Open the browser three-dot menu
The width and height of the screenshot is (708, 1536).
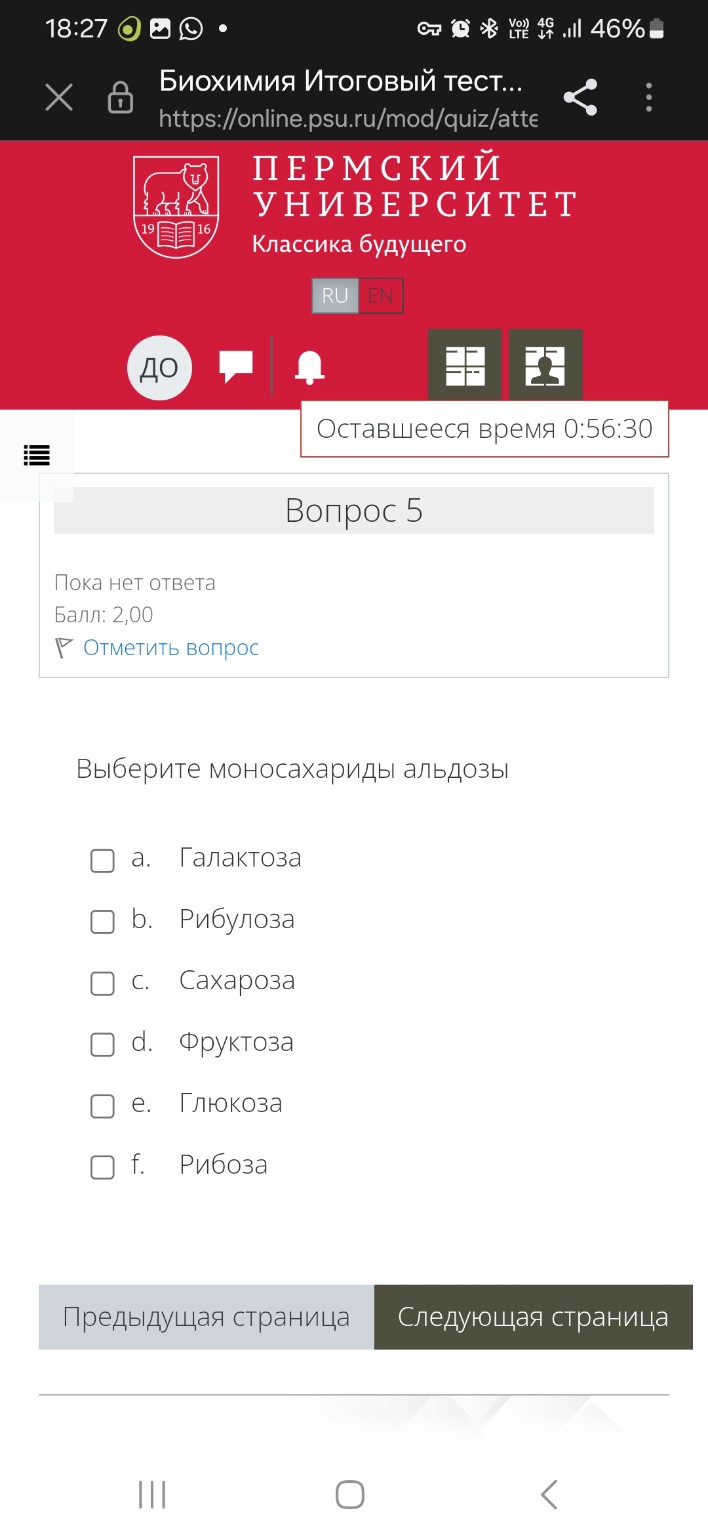click(x=648, y=96)
